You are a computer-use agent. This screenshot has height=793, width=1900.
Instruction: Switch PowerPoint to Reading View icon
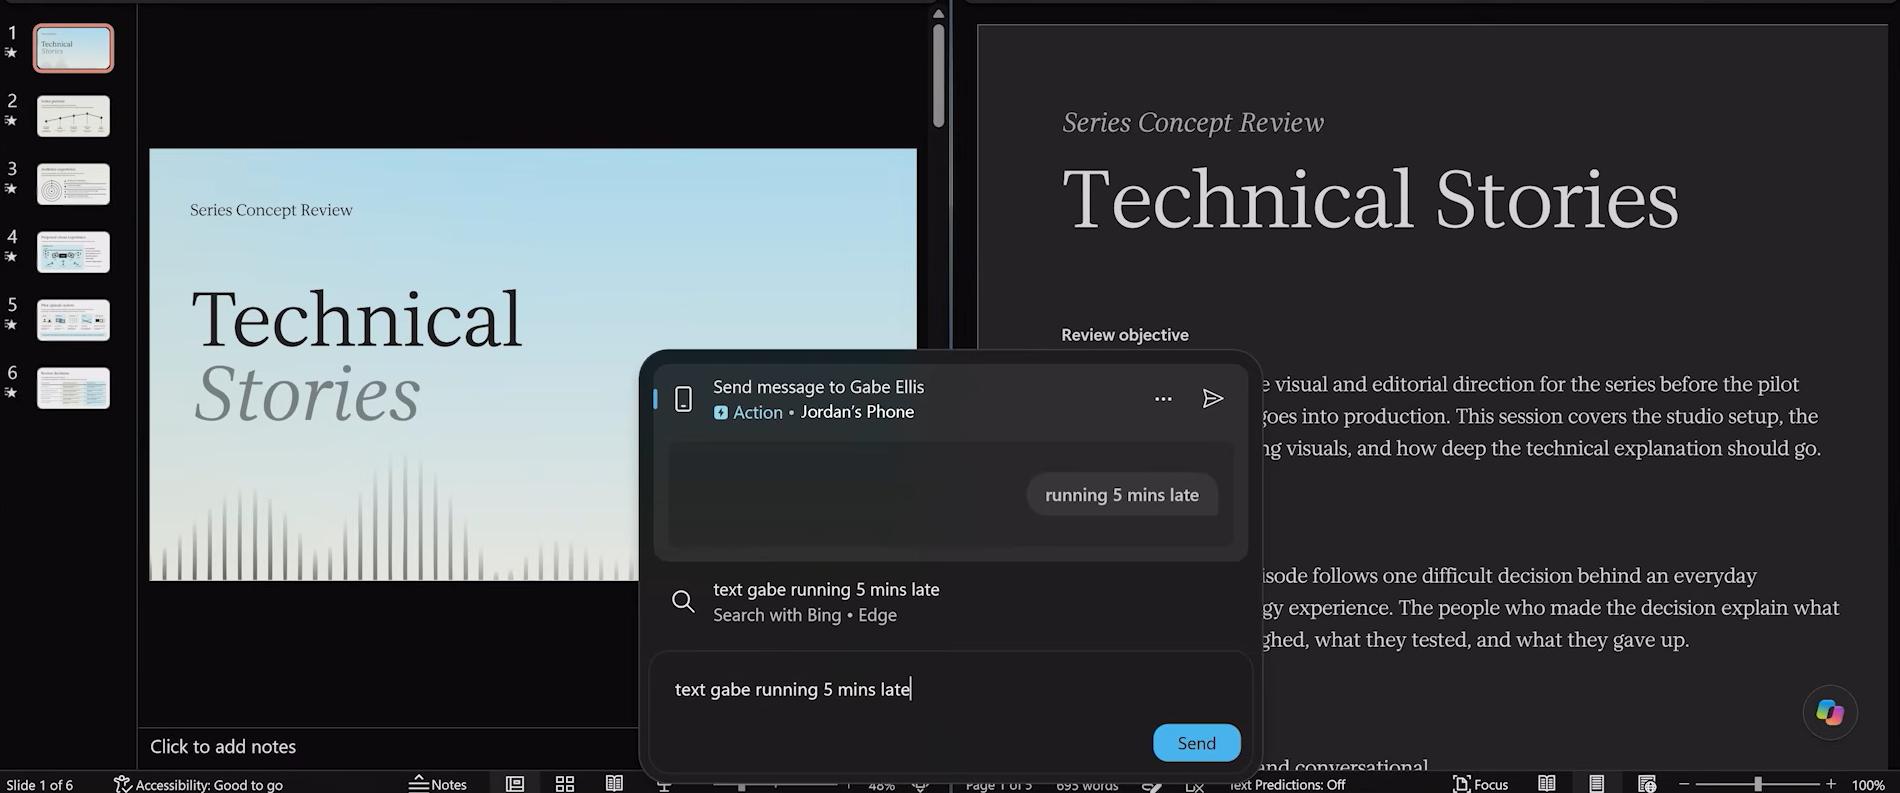click(x=614, y=784)
